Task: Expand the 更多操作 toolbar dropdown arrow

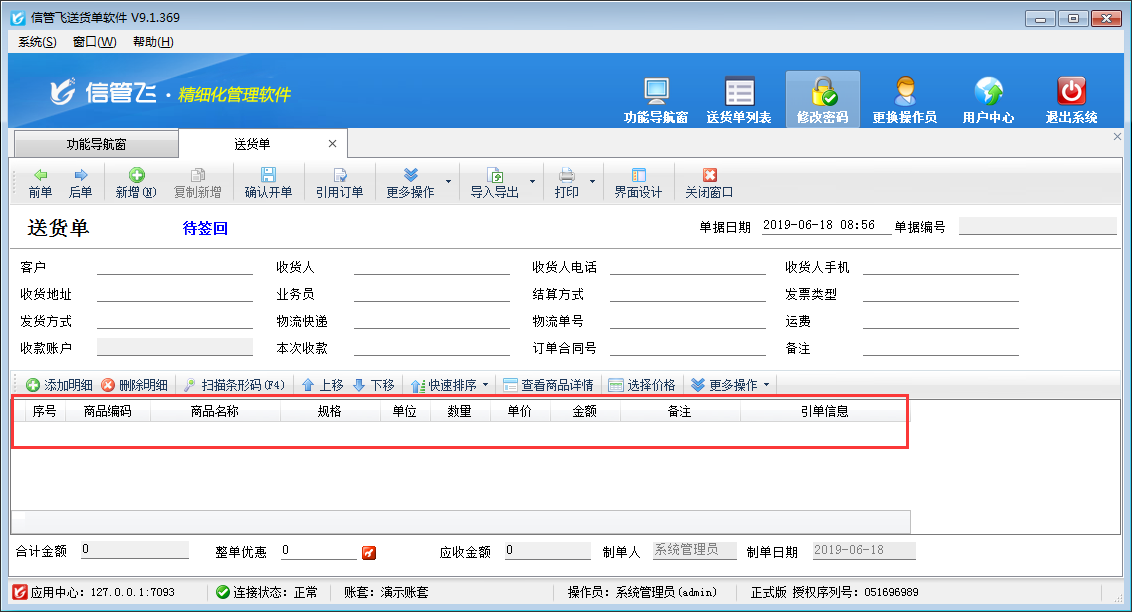Action: coord(448,182)
